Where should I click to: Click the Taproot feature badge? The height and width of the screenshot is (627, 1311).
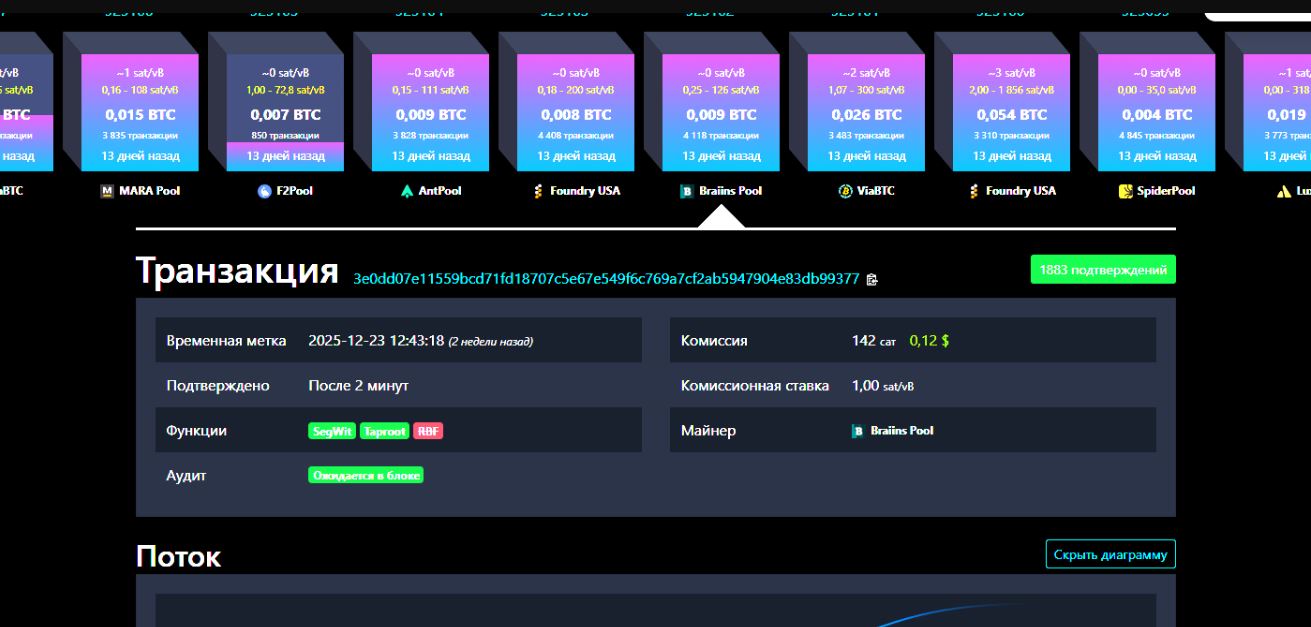[x=385, y=431]
